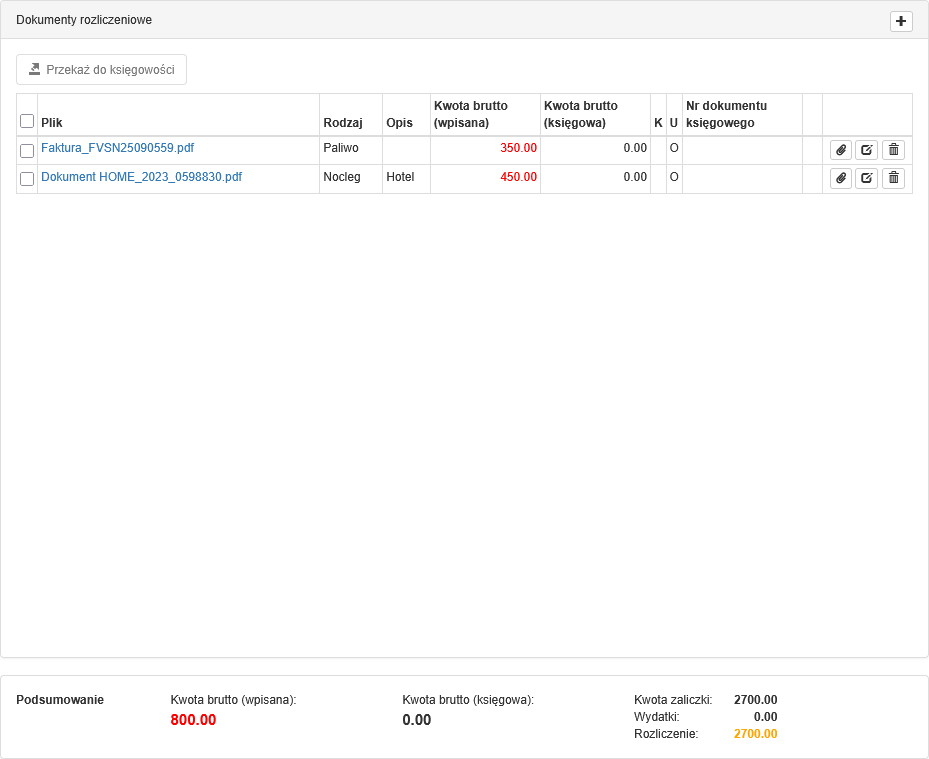This screenshot has height=759, width=929.
Task: Check the box for Faktura_FVSN25090559.pdf
Action: tap(27, 151)
